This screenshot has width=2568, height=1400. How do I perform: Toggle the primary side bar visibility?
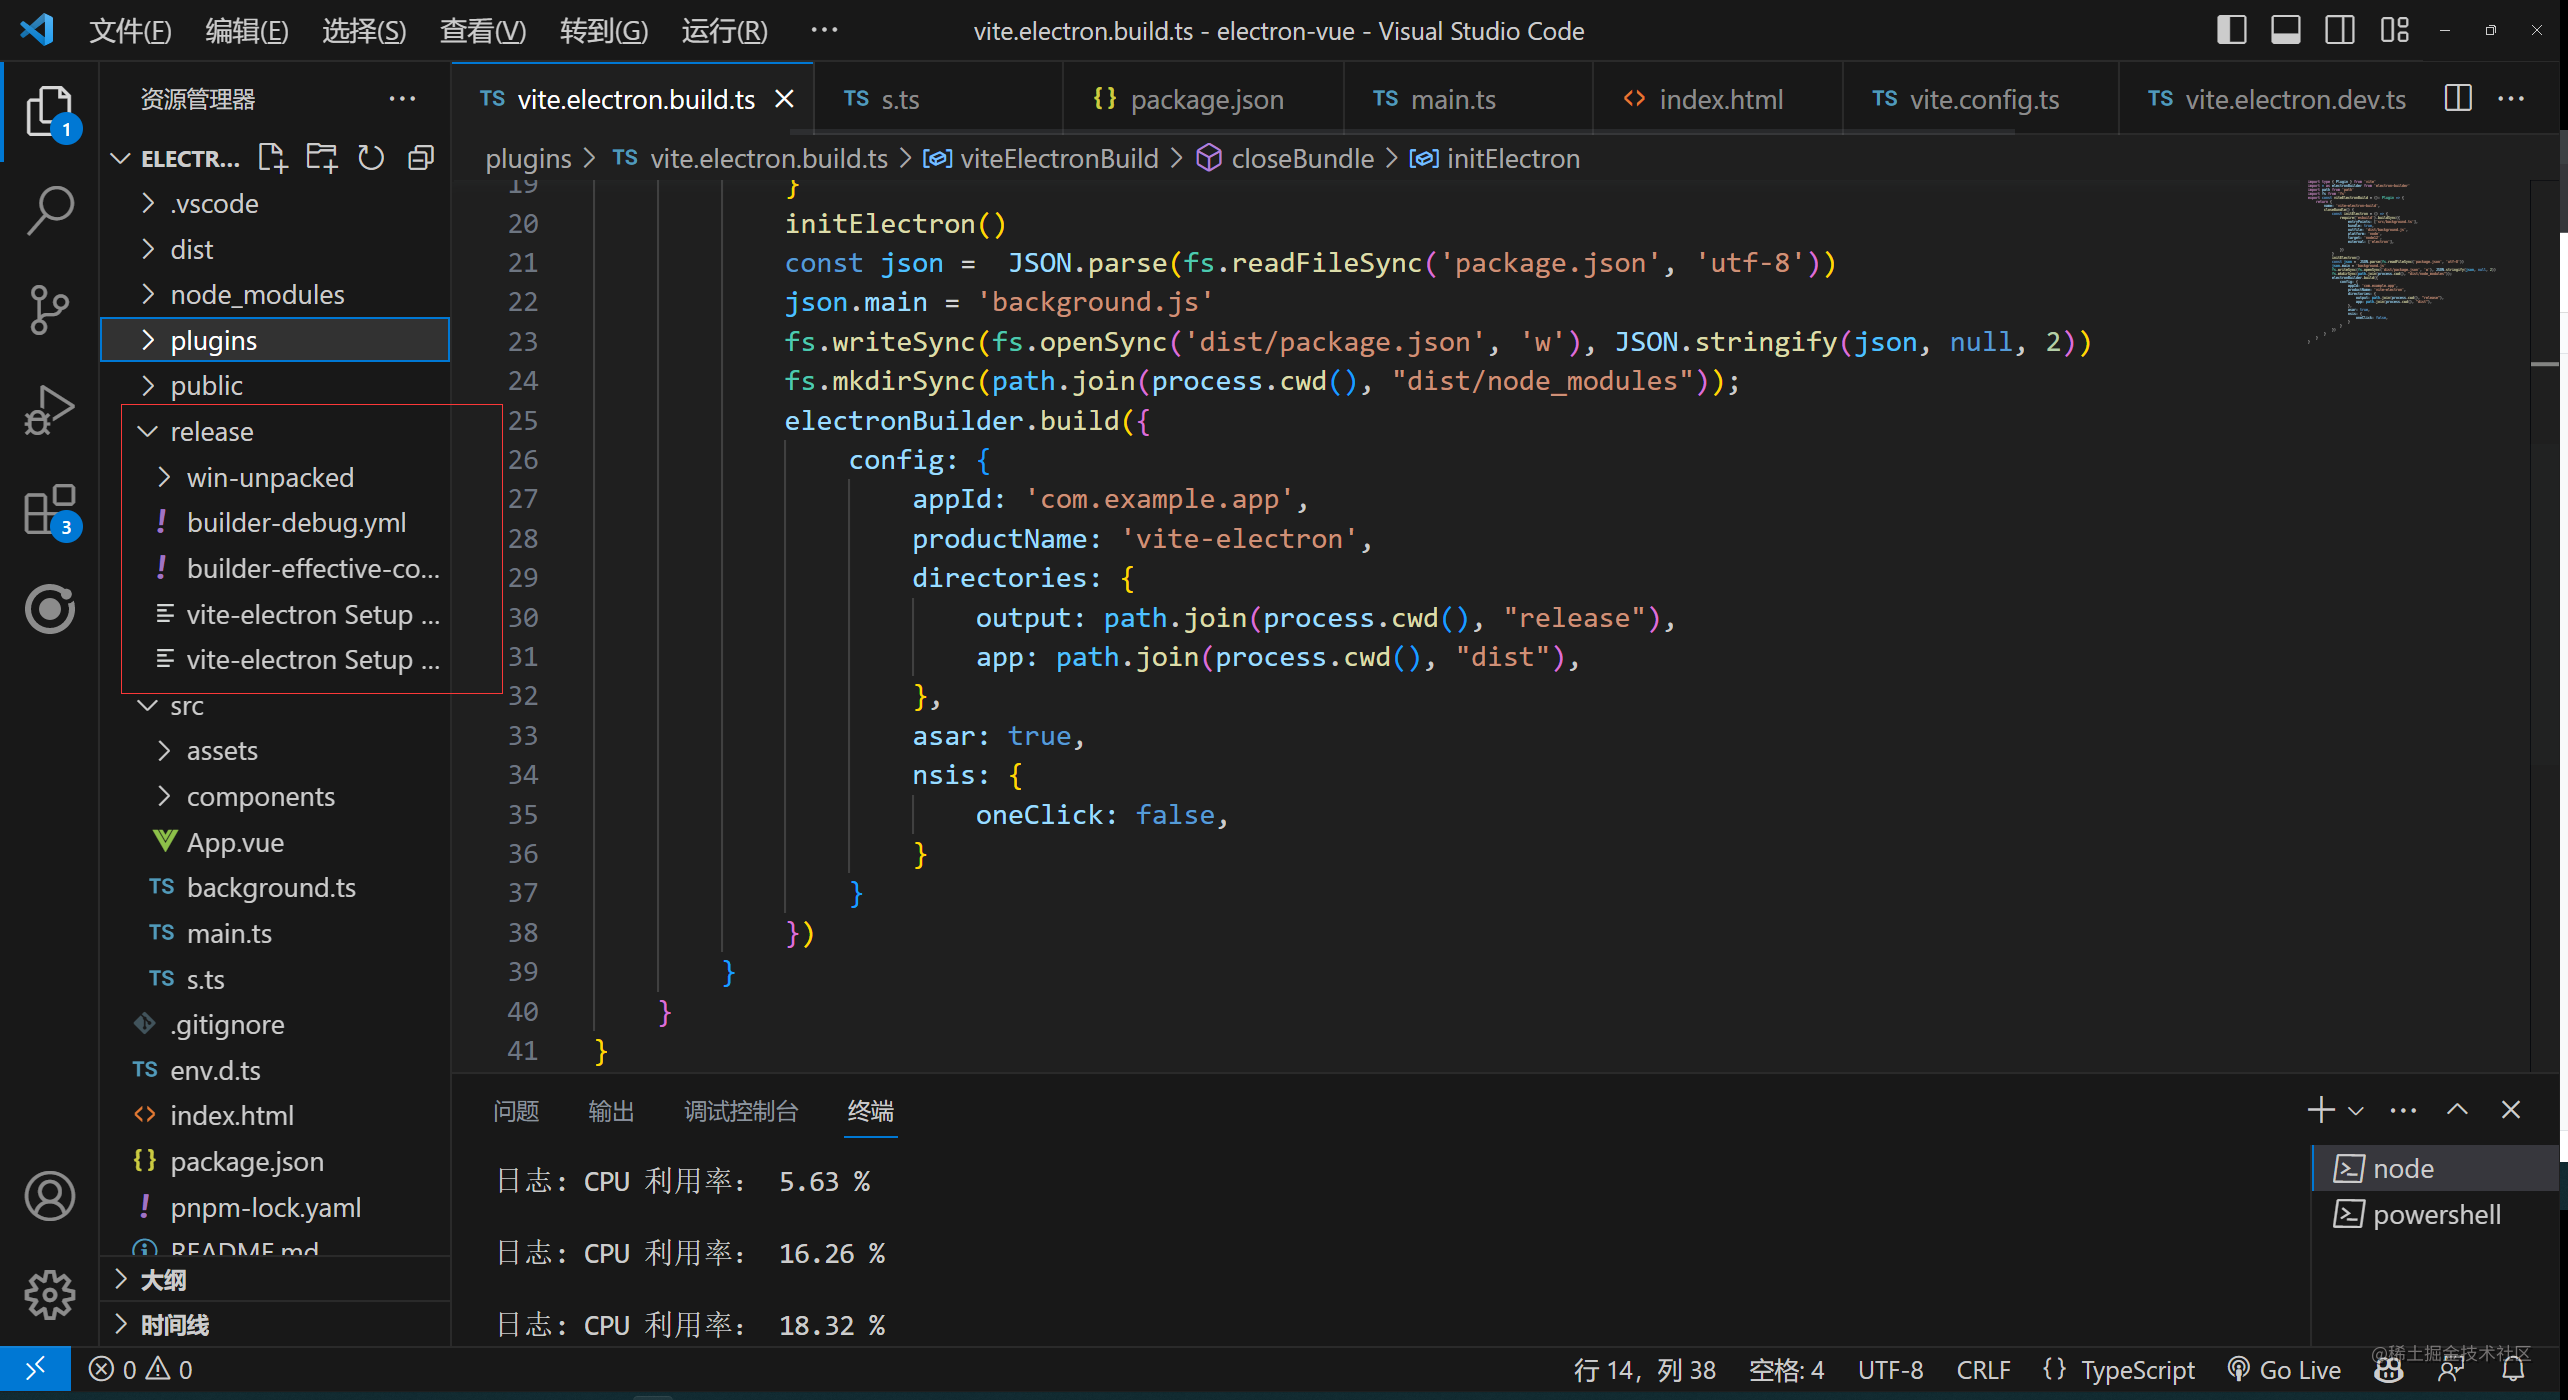click(x=2231, y=30)
